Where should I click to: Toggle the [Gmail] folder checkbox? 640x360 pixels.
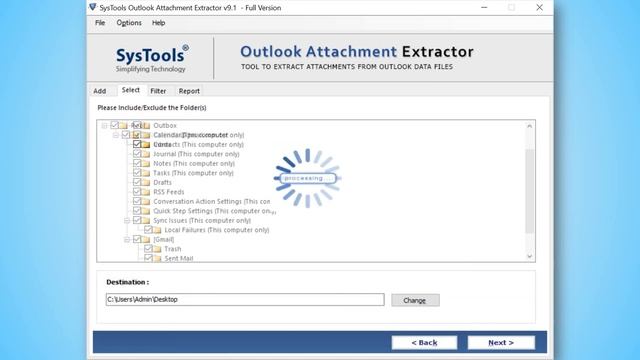tap(137, 239)
